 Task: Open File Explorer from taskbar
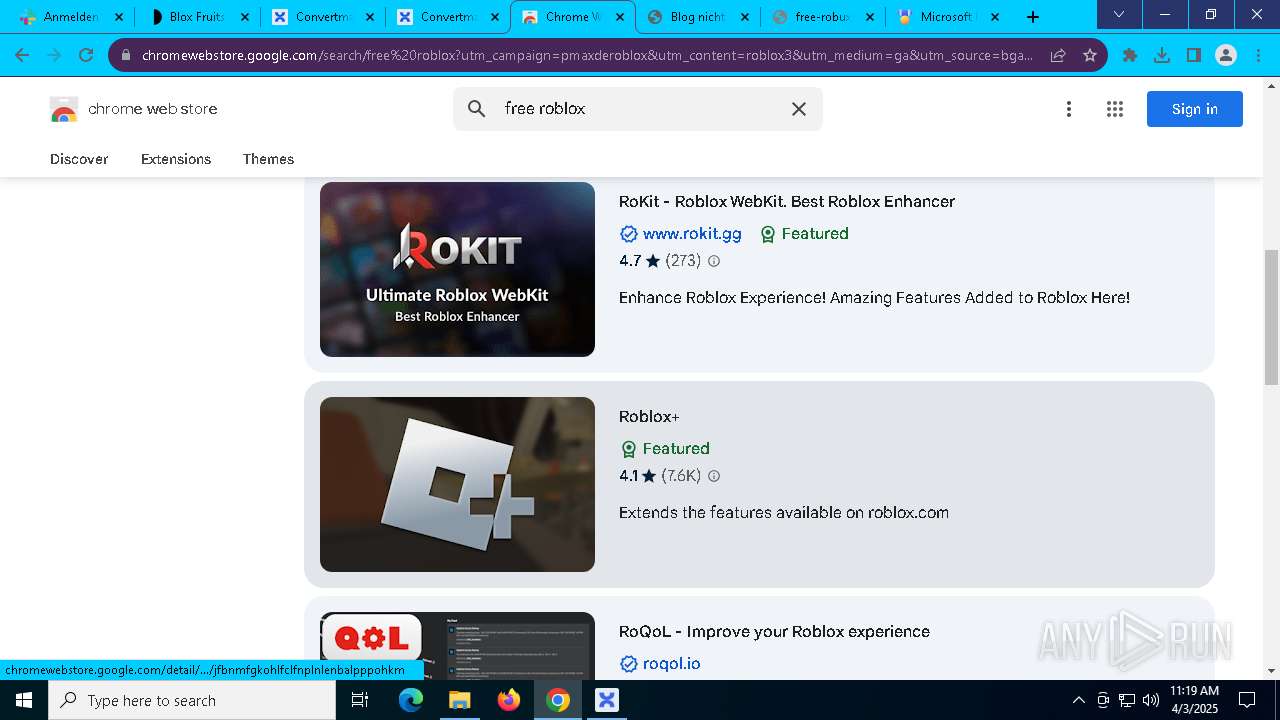pyautogui.click(x=459, y=700)
